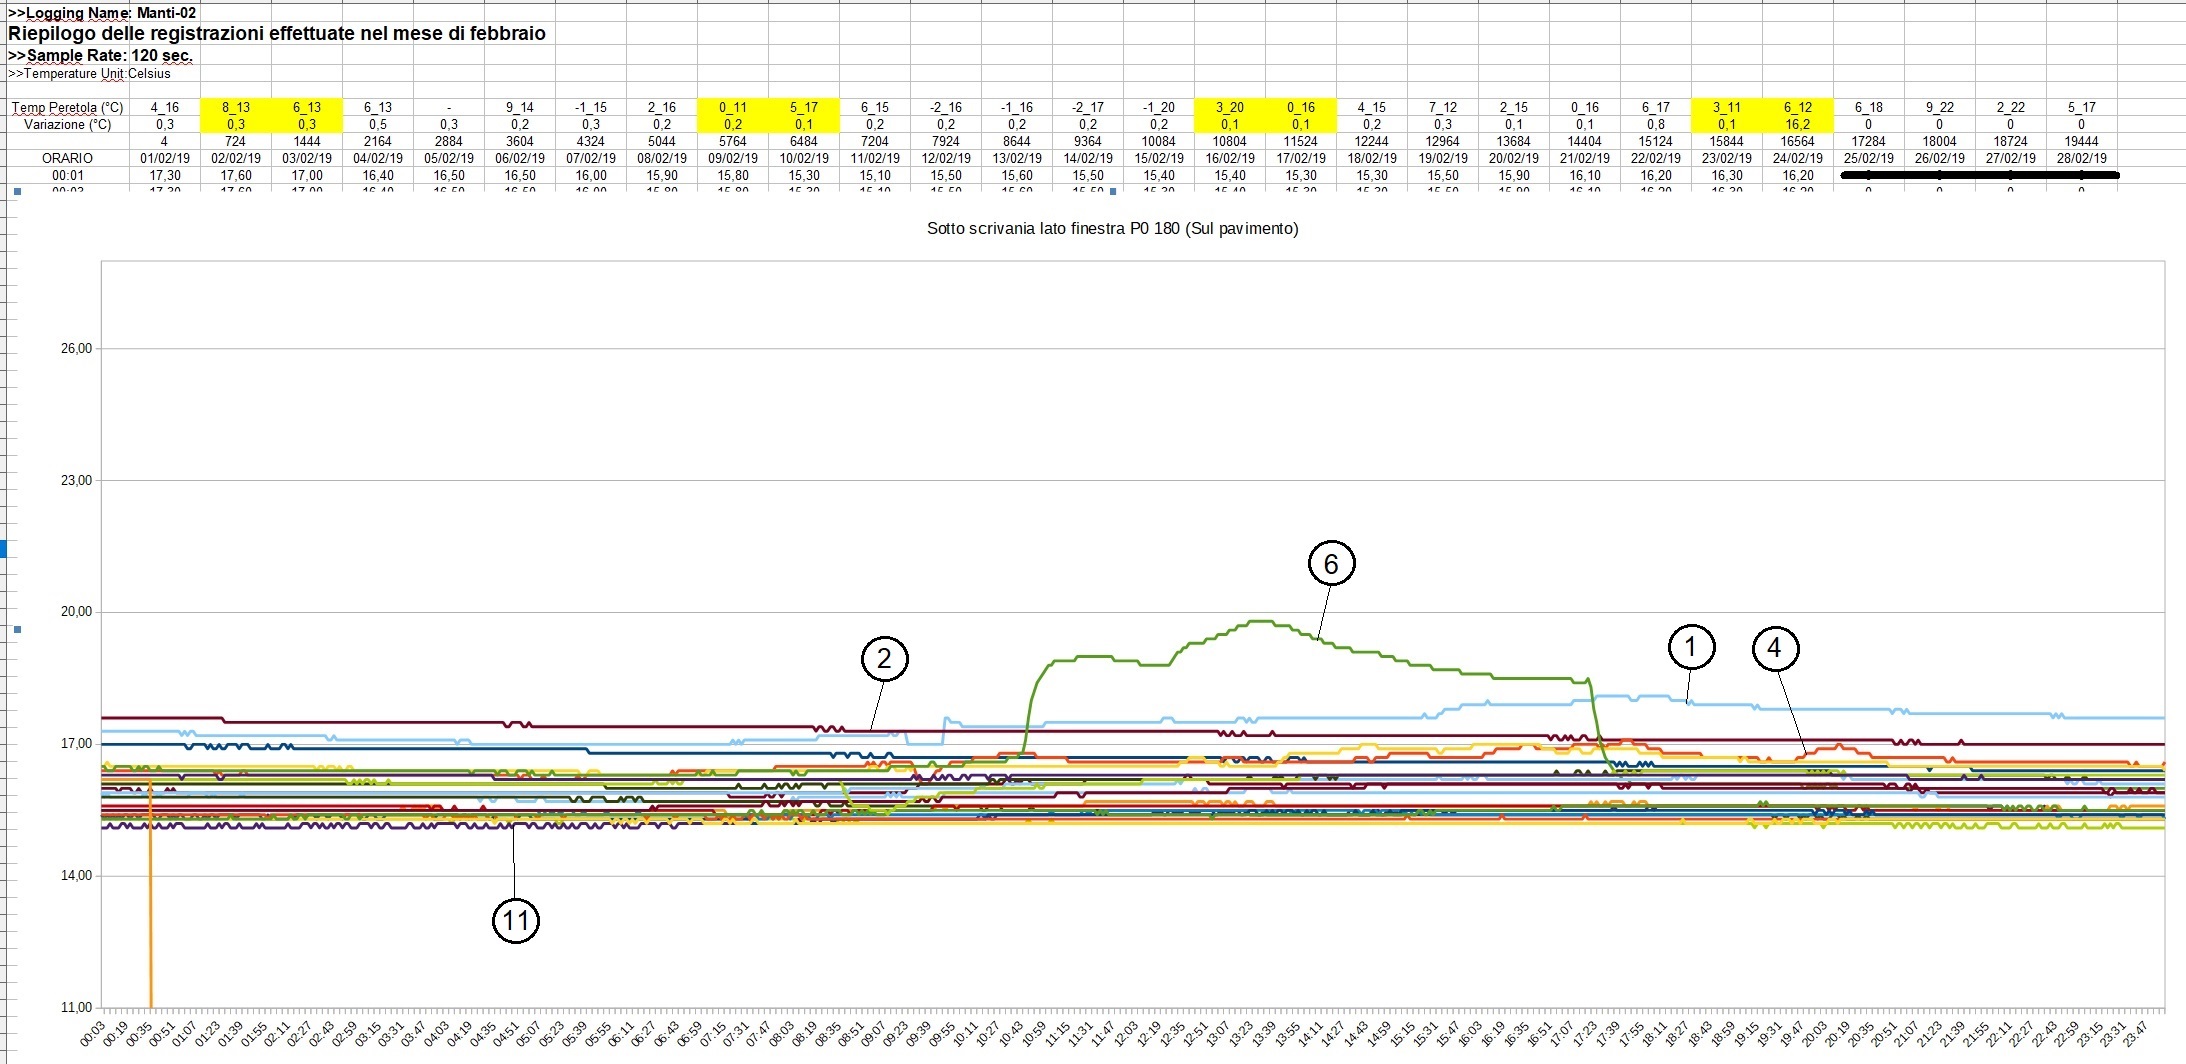Click the circled callout number 6
This screenshot has width=2186, height=1064.
tap(1331, 564)
